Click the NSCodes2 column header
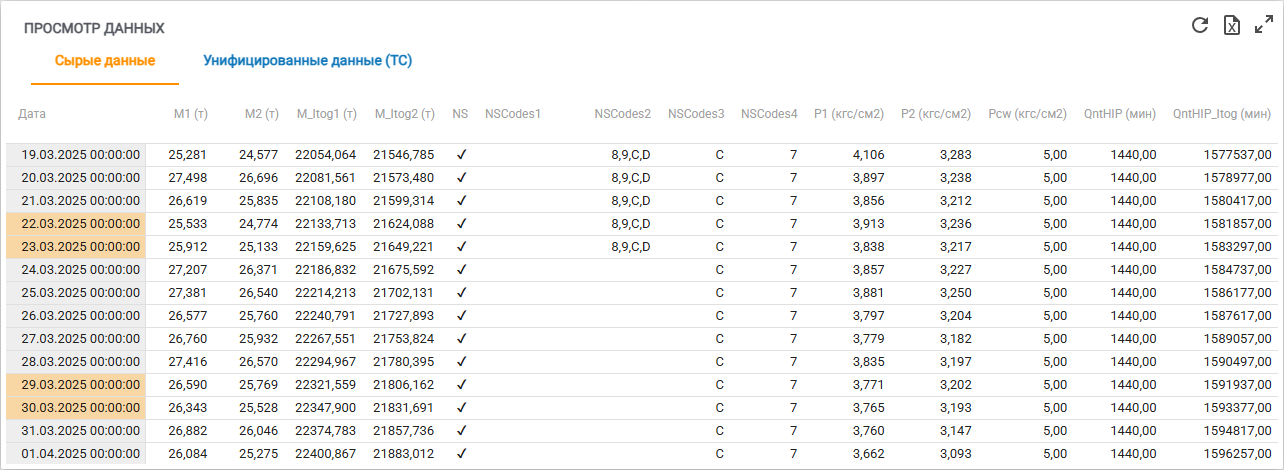1284x470 pixels. [x=622, y=114]
